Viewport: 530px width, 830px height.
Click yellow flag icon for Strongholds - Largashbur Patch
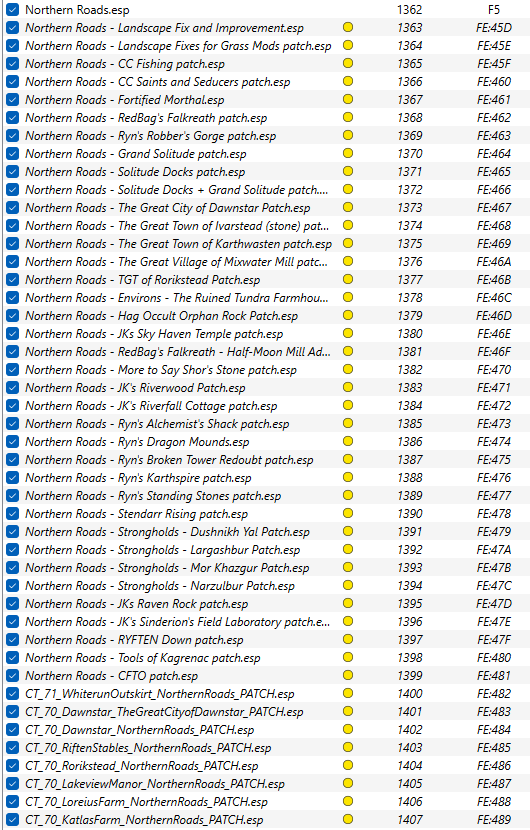click(348, 549)
